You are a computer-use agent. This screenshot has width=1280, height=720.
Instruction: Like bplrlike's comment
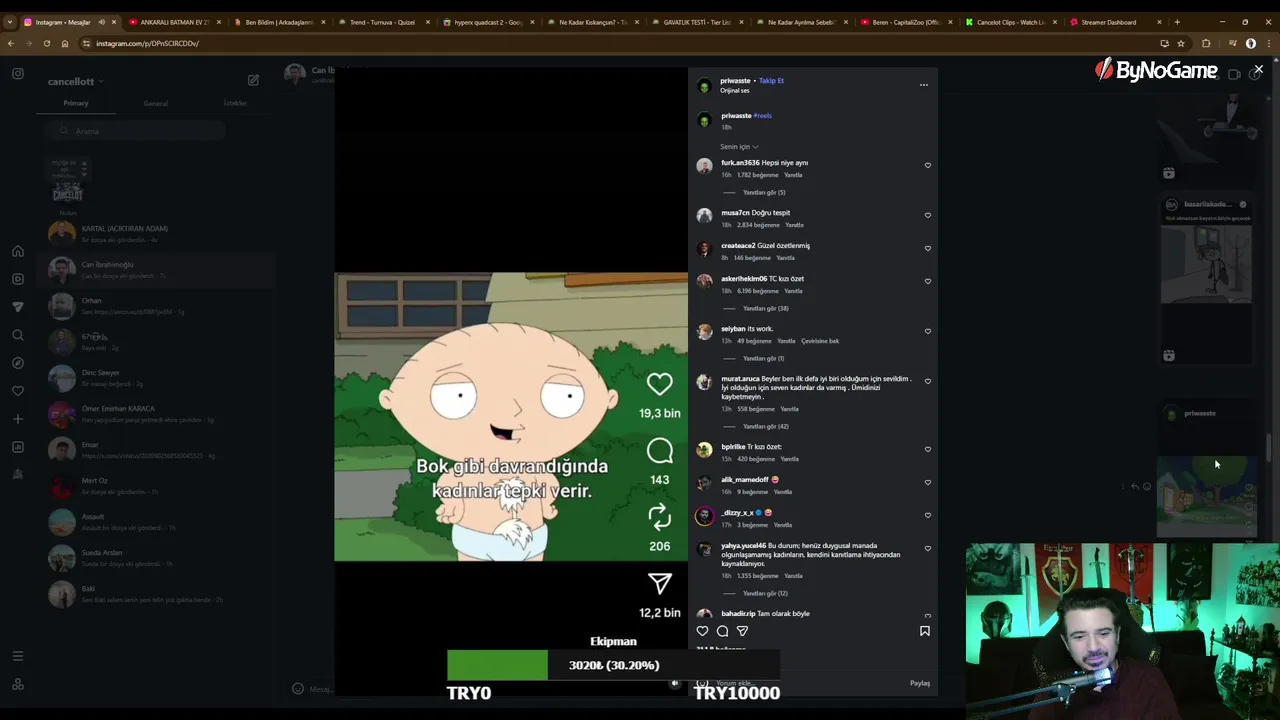click(927, 449)
